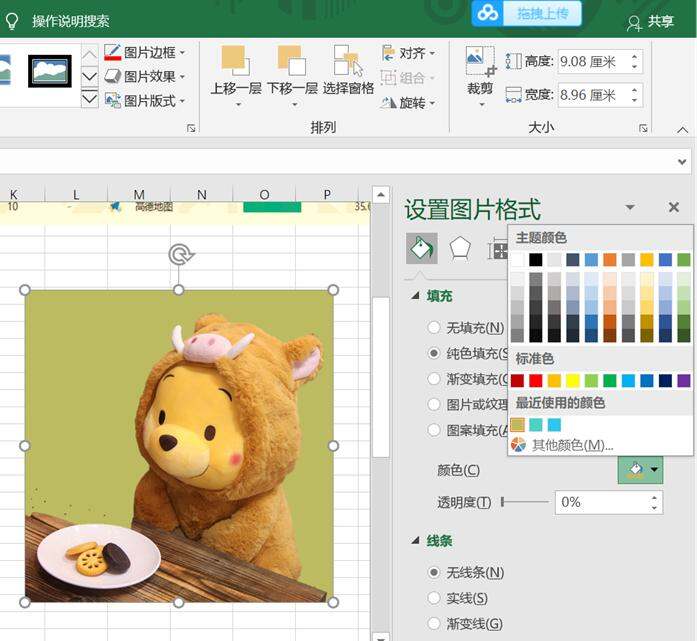Screen dimensions: 697x641
Task: Open the format pane options dropdown arrow
Action: (630, 207)
